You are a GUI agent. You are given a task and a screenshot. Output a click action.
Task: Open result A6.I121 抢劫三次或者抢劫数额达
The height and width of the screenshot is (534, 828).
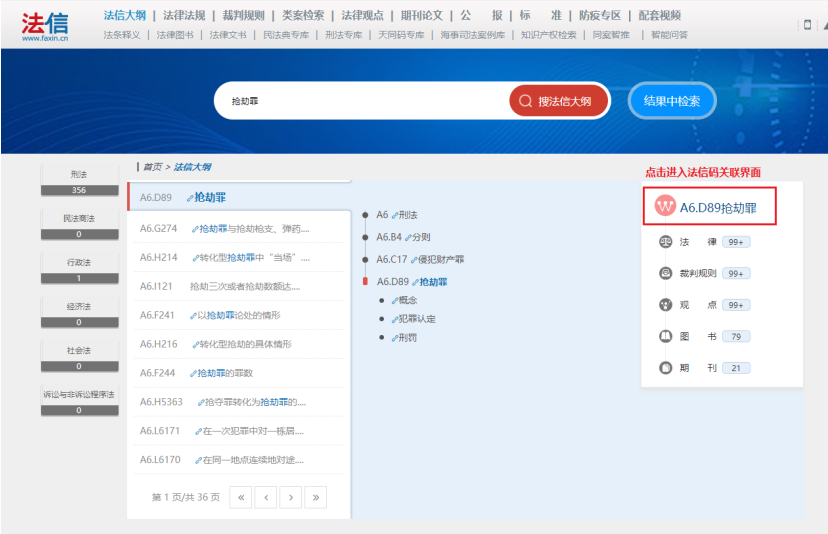[x=239, y=286]
